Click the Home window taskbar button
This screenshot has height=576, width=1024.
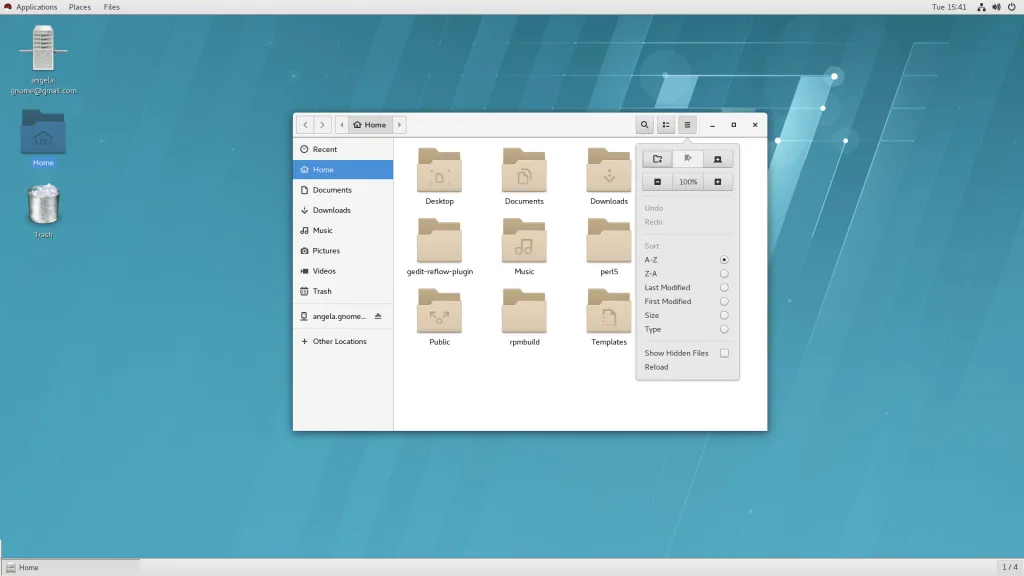(x=71, y=568)
